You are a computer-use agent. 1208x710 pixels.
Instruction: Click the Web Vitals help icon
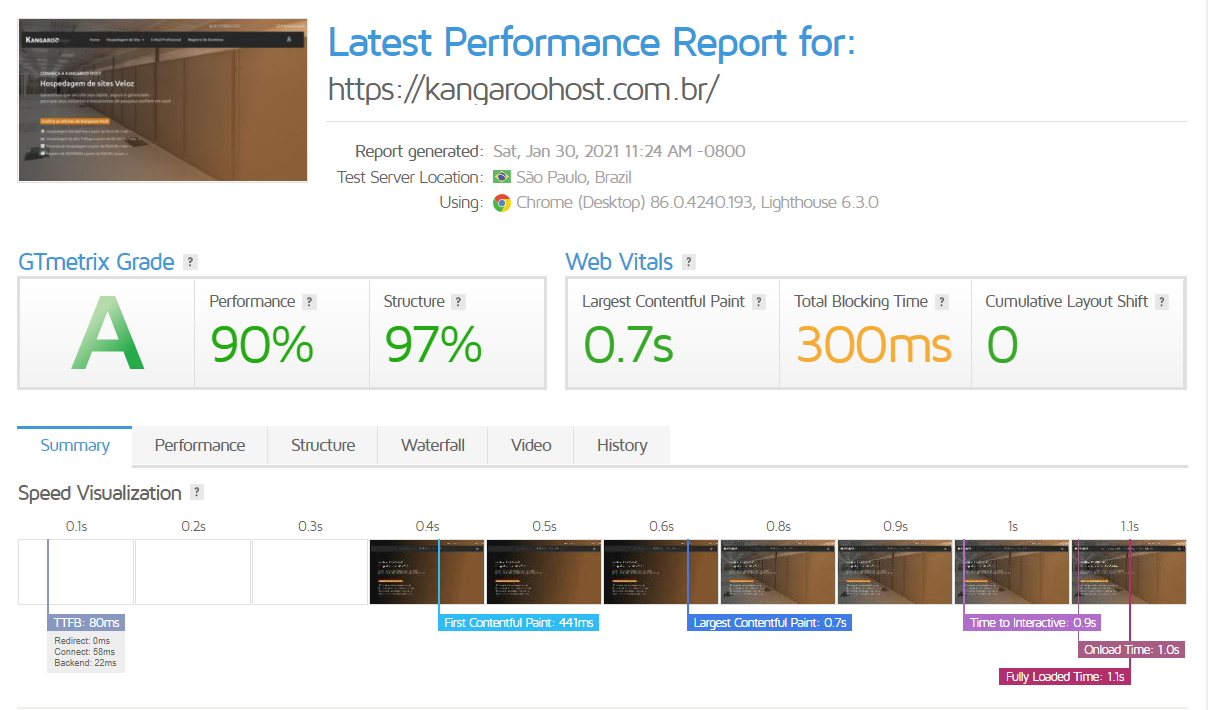687,261
